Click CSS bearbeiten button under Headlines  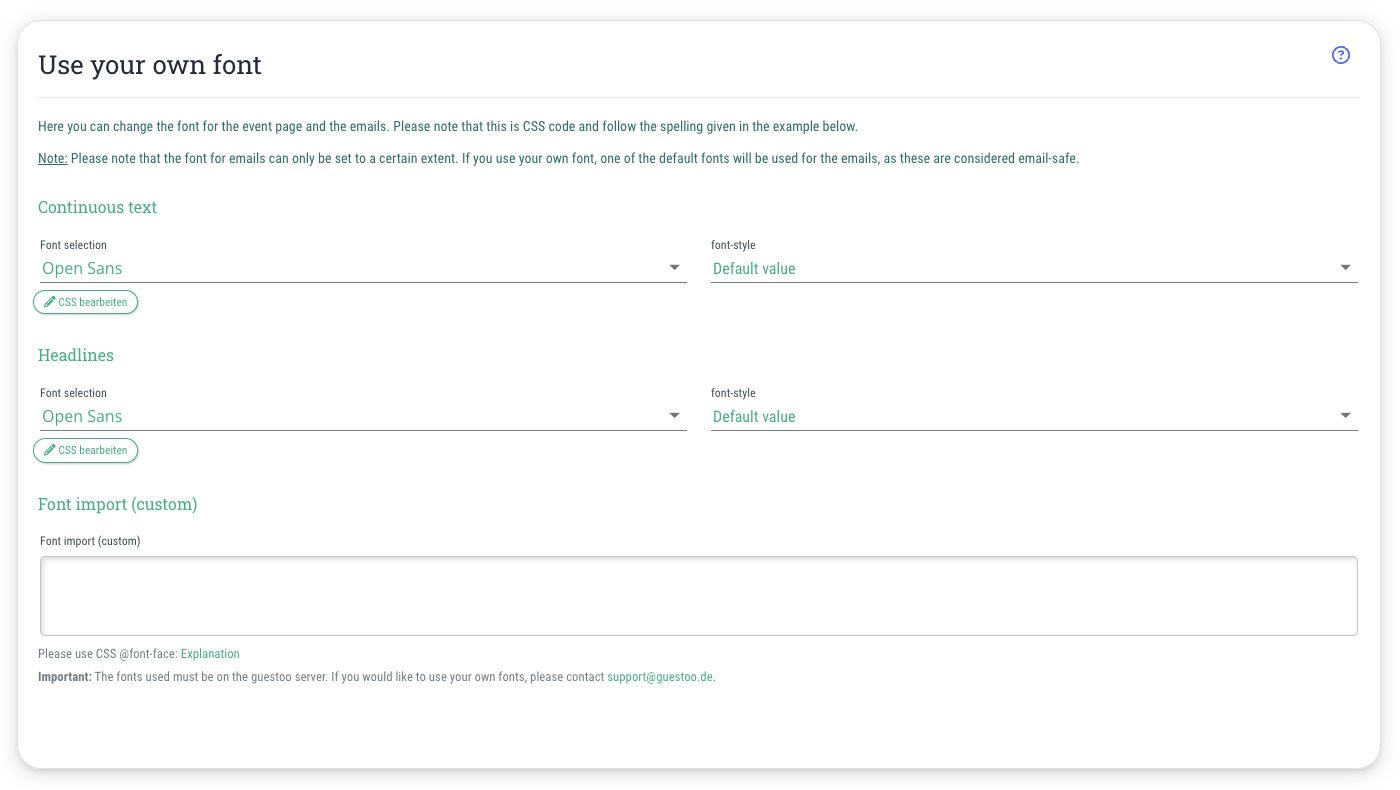86,450
